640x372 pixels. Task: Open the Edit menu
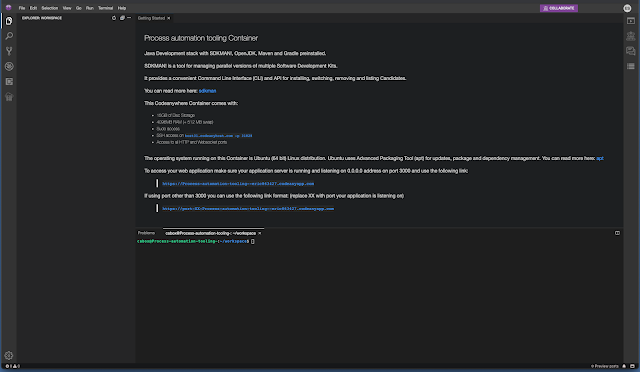pyautogui.click(x=33, y=8)
